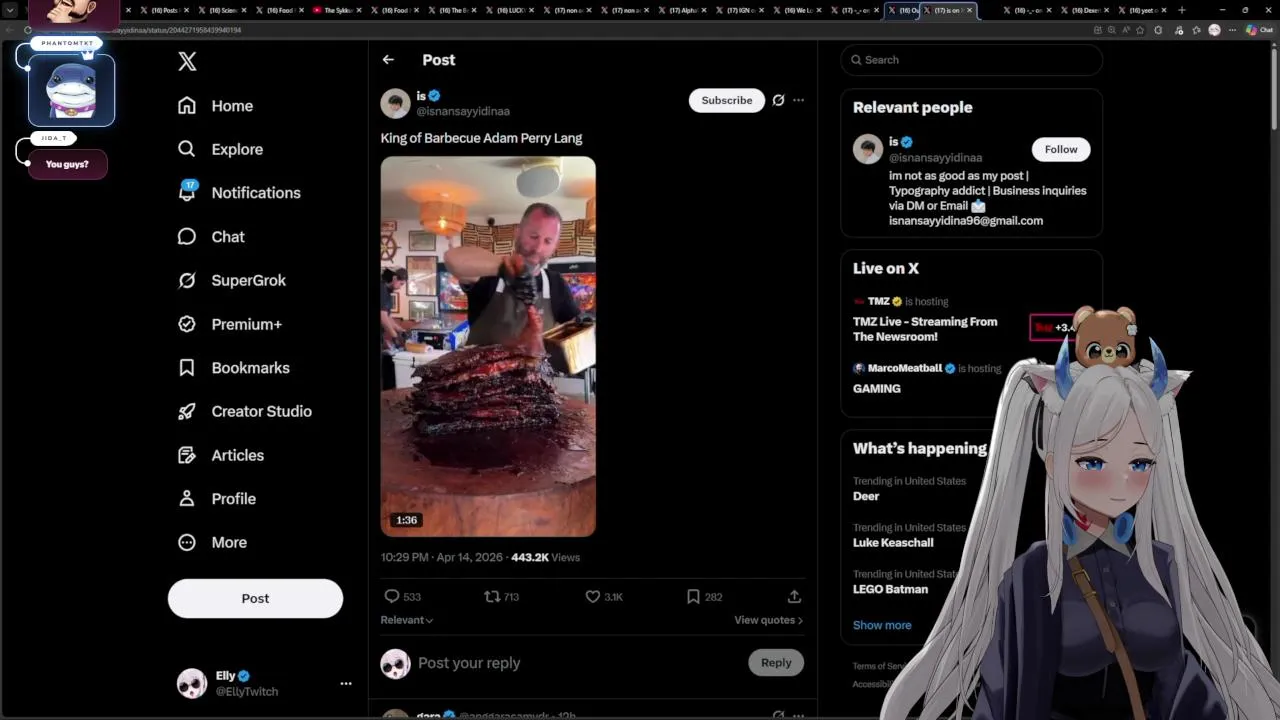
Task: Repost using the icon showing 713
Action: tap(502, 596)
